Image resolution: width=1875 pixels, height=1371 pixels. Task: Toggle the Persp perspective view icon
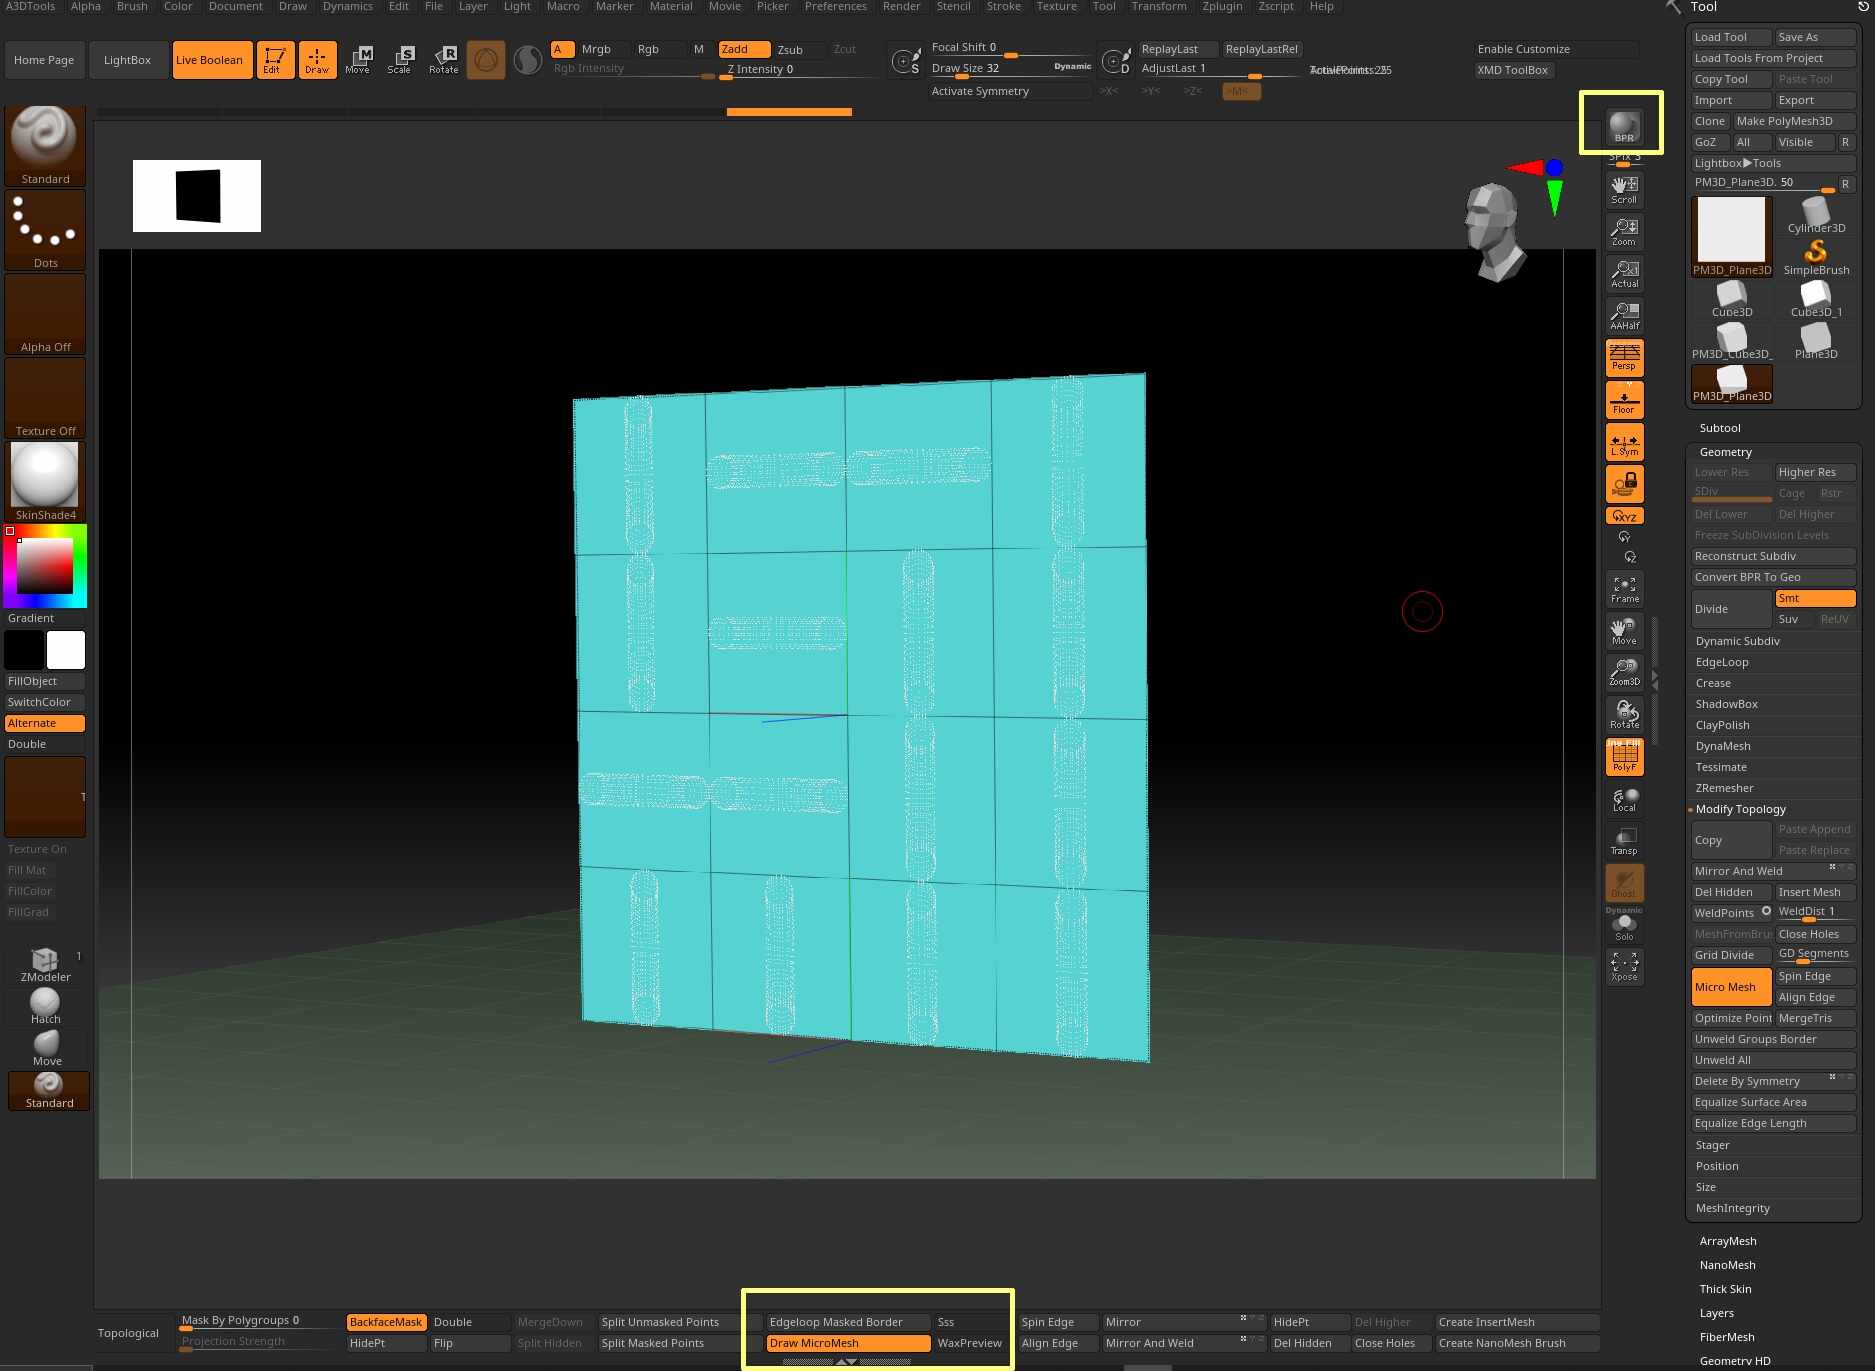[x=1624, y=357]
